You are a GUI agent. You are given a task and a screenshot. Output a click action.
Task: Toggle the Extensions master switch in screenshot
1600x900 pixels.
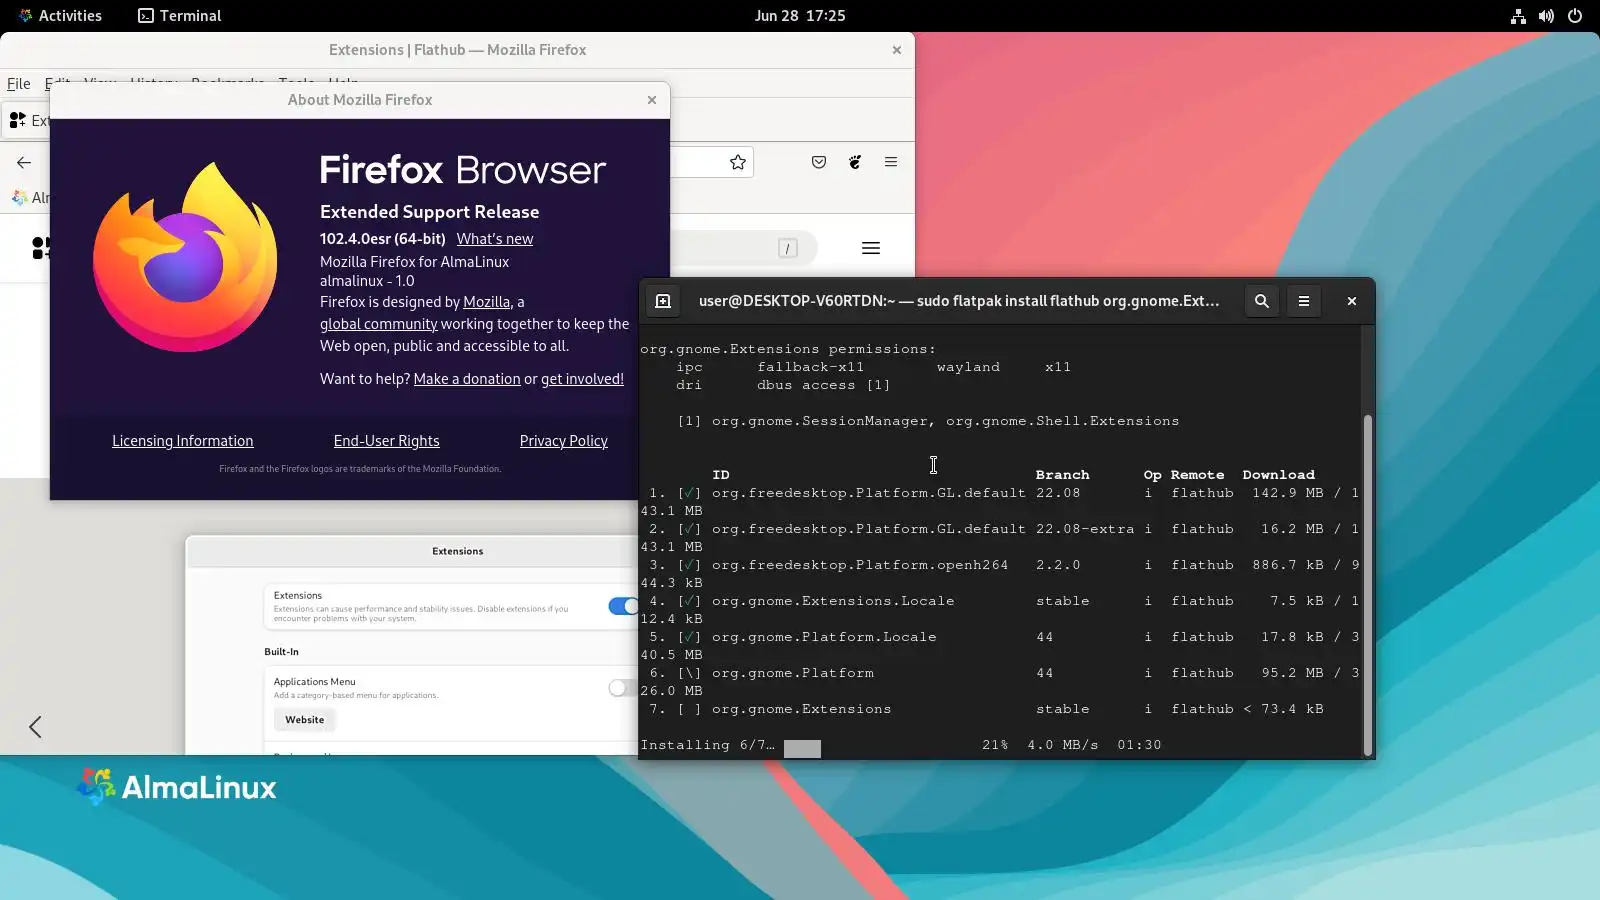pyautogui.click(x=623, y=606)
